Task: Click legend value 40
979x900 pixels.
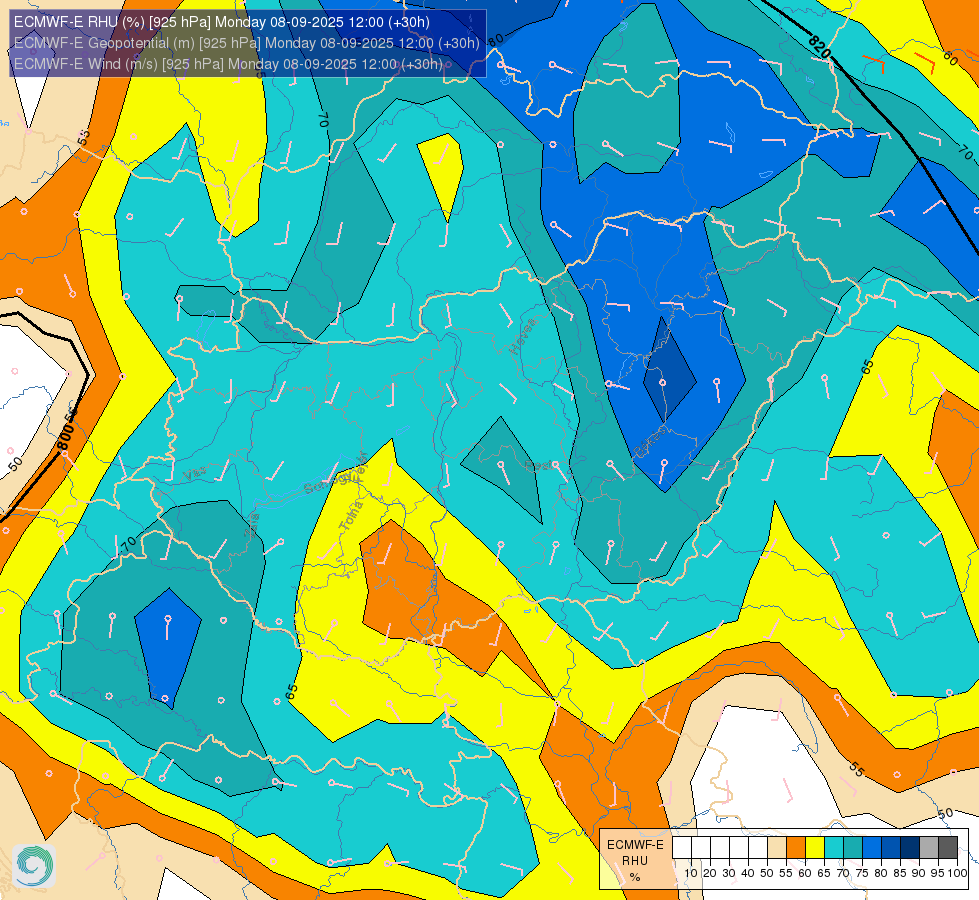Action: 748,873
